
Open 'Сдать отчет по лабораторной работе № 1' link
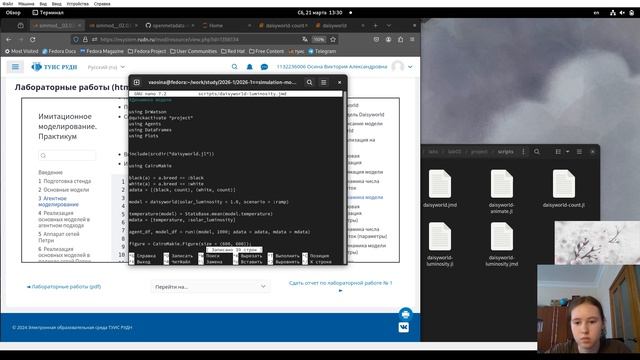click(x=340, y=283)
